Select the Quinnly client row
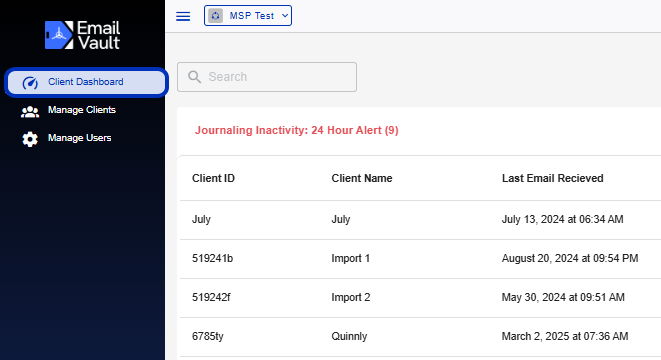 point(420,337)
